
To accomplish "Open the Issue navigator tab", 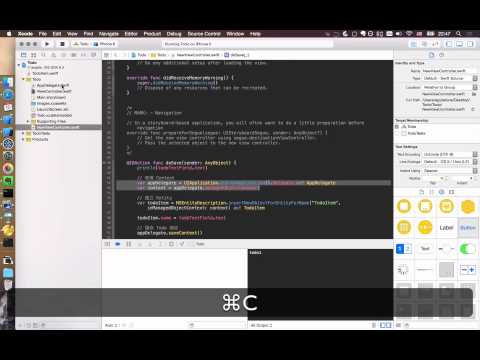I will pyautogui.click(x=53, y=55).
